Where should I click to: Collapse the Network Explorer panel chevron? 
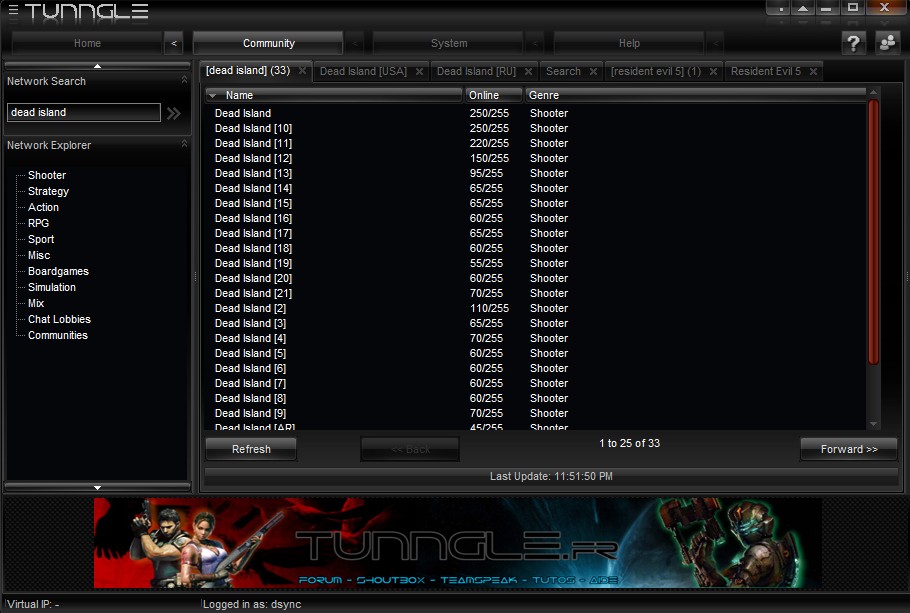tap(185, 143)
